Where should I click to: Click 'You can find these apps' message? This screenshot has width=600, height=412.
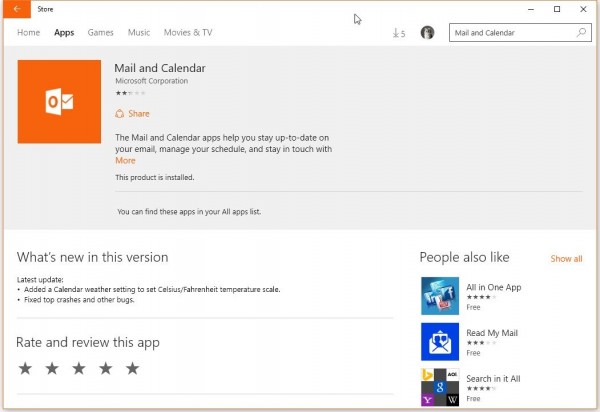click(x=189, y=212)
